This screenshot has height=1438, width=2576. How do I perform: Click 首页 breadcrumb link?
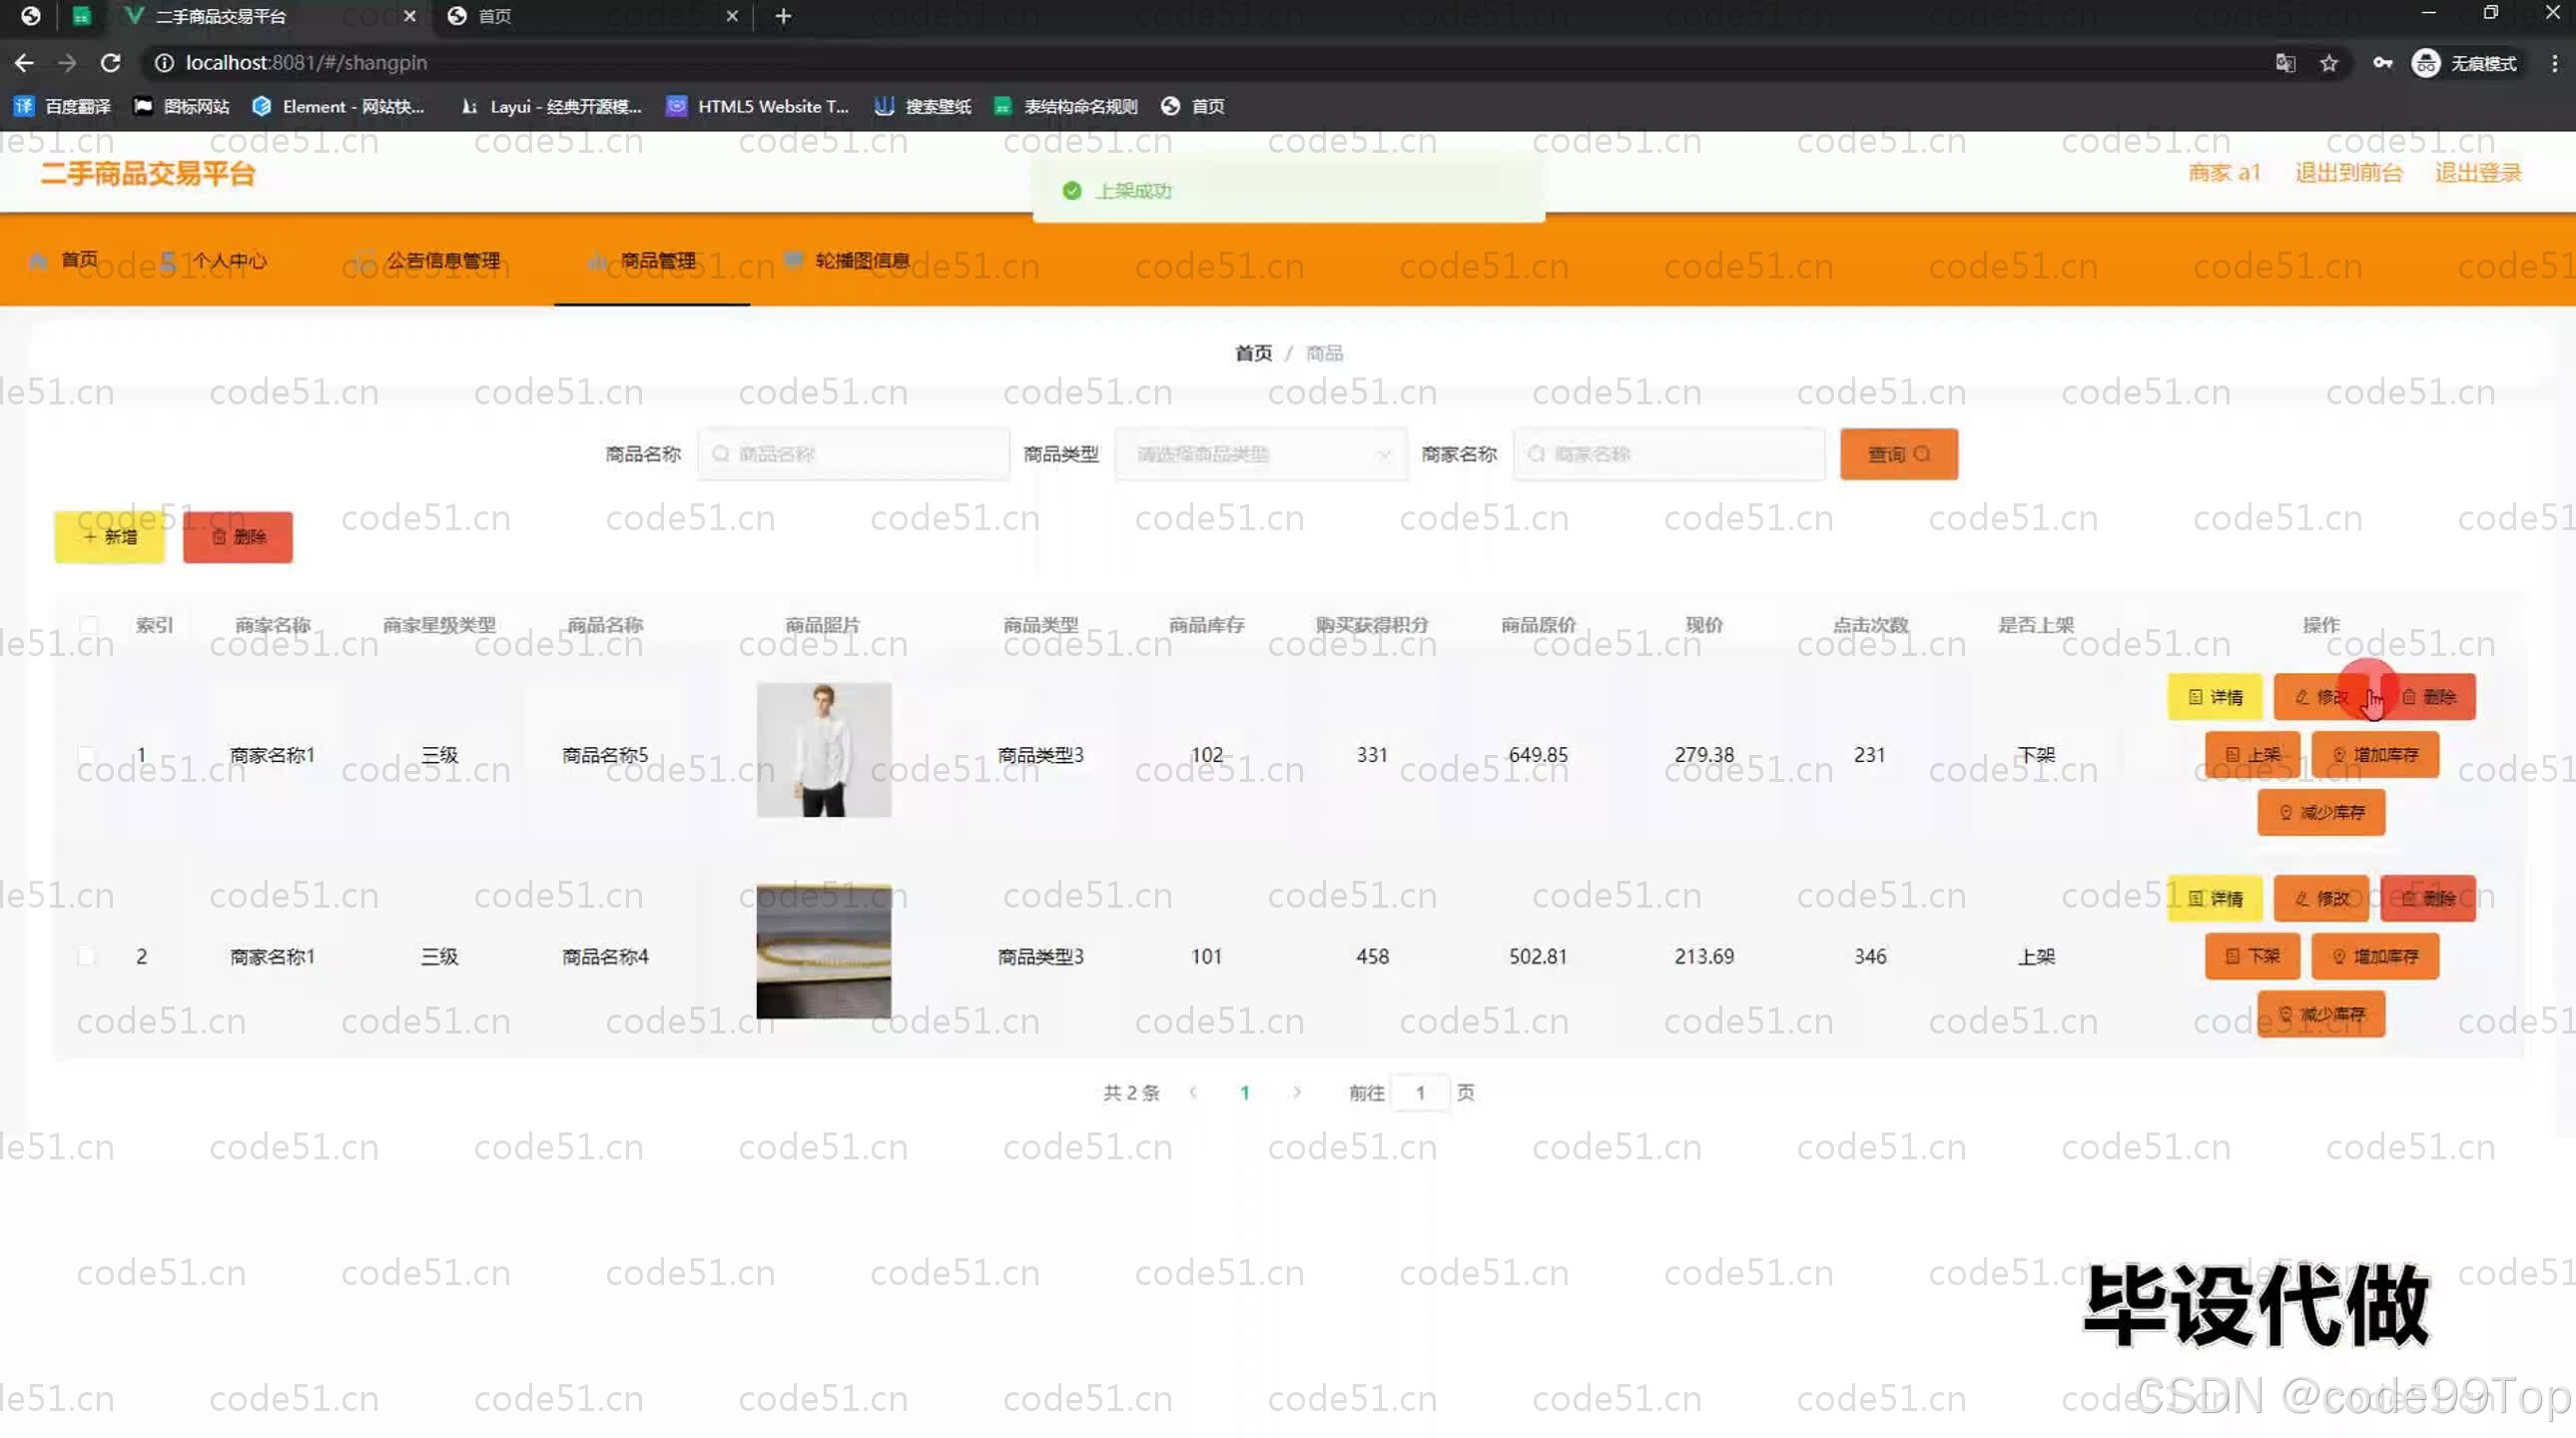tap(1253, 353)
